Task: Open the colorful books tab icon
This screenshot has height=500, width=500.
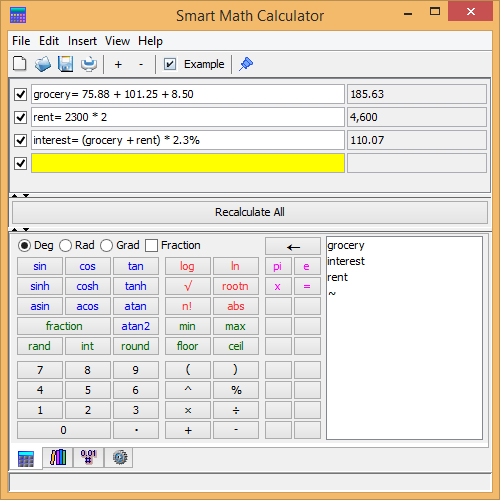Action: coord(58,457)
